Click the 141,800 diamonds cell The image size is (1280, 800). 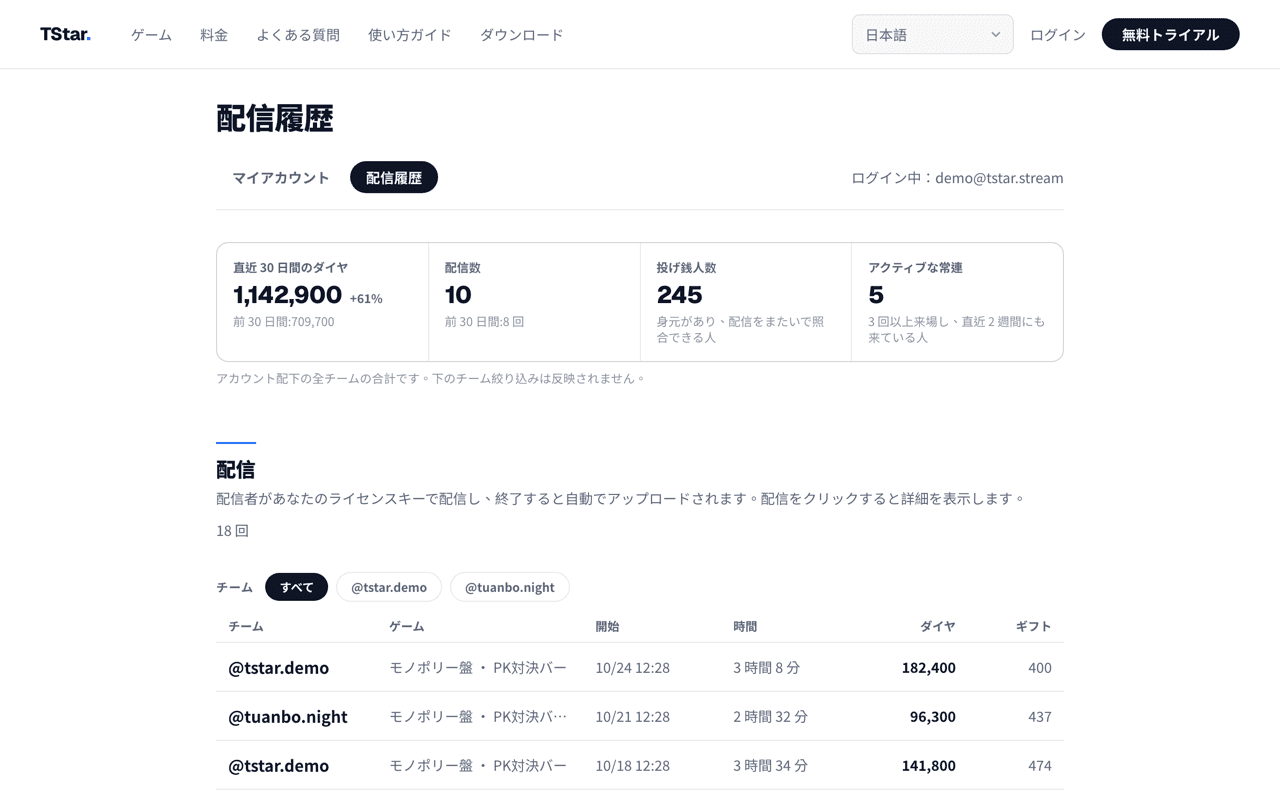929,765
